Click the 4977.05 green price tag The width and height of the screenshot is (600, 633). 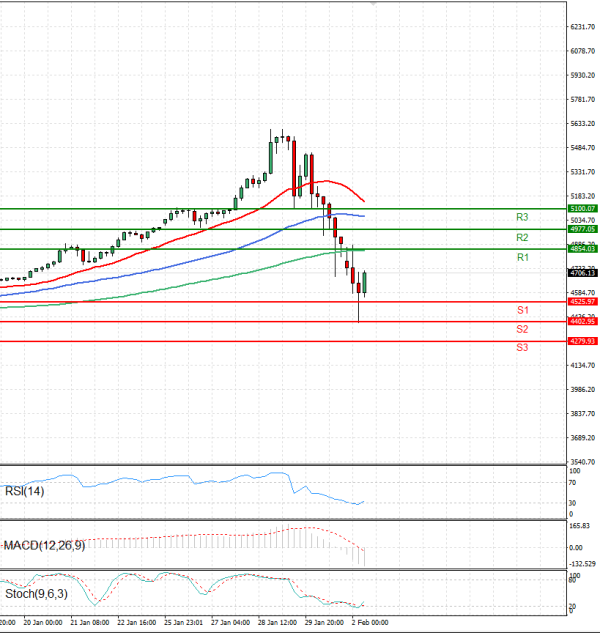click(x=583, y=229)
